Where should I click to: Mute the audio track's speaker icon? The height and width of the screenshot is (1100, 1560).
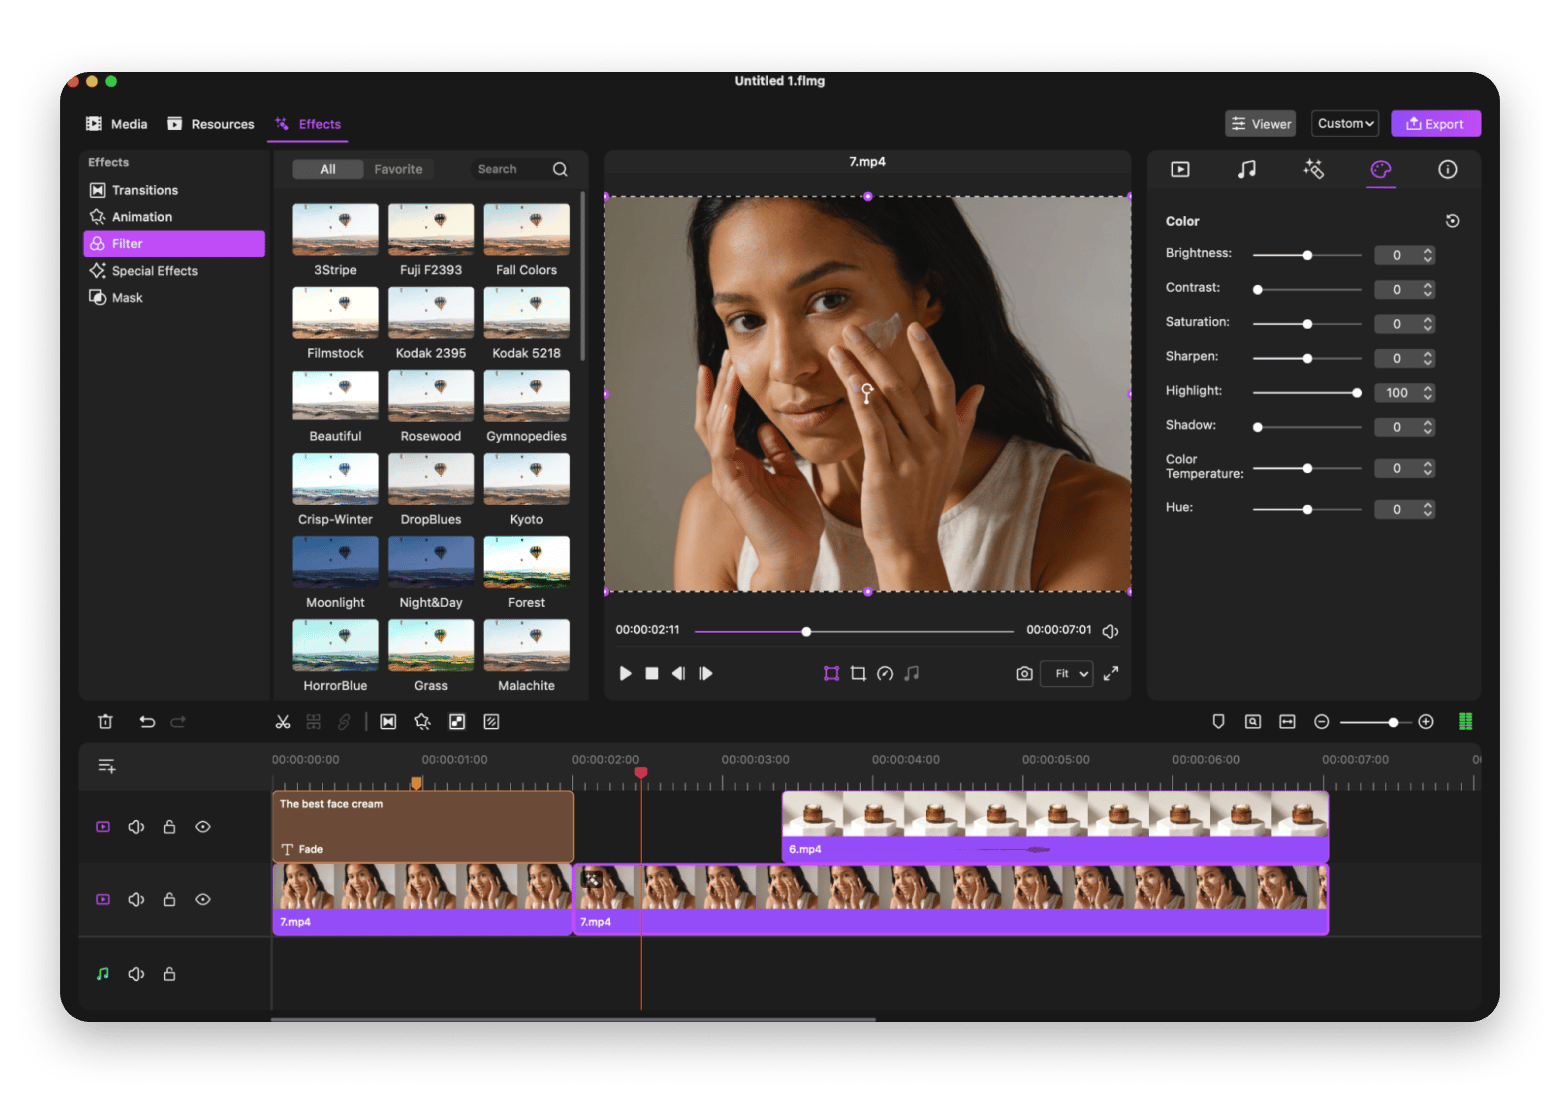[136, 973]
